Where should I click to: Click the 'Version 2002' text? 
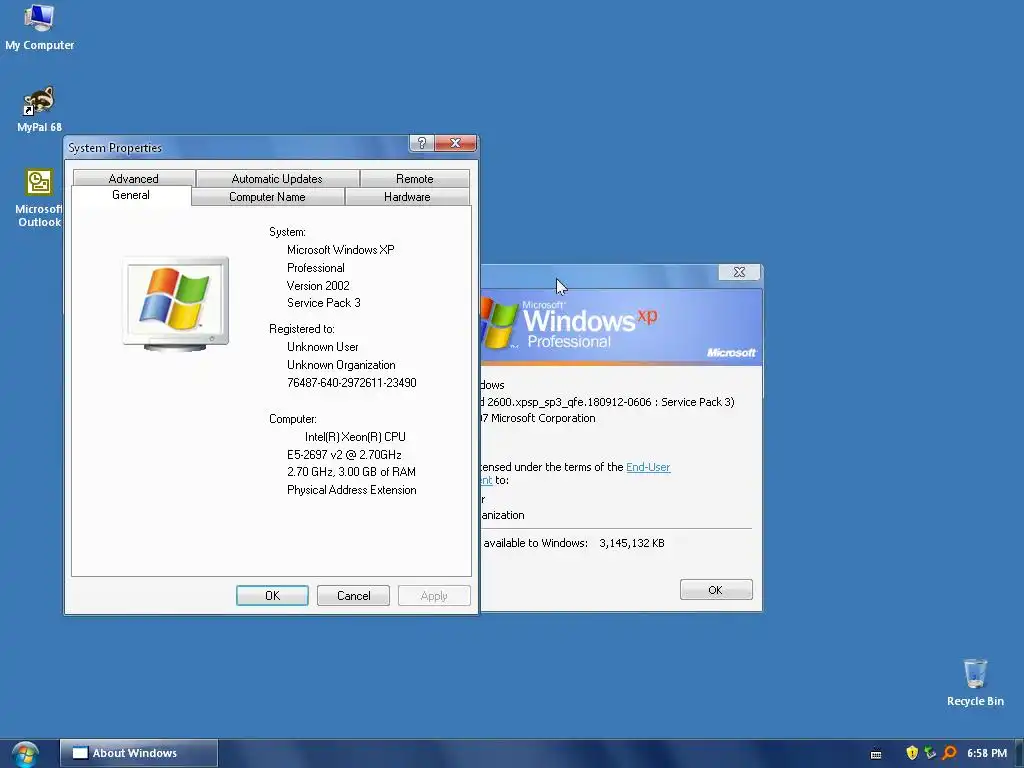318,286
